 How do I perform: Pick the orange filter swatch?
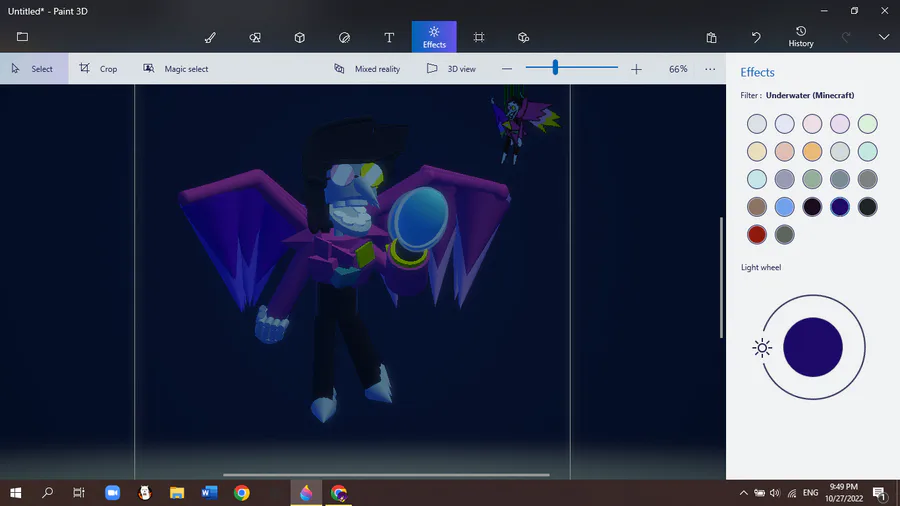812,151
